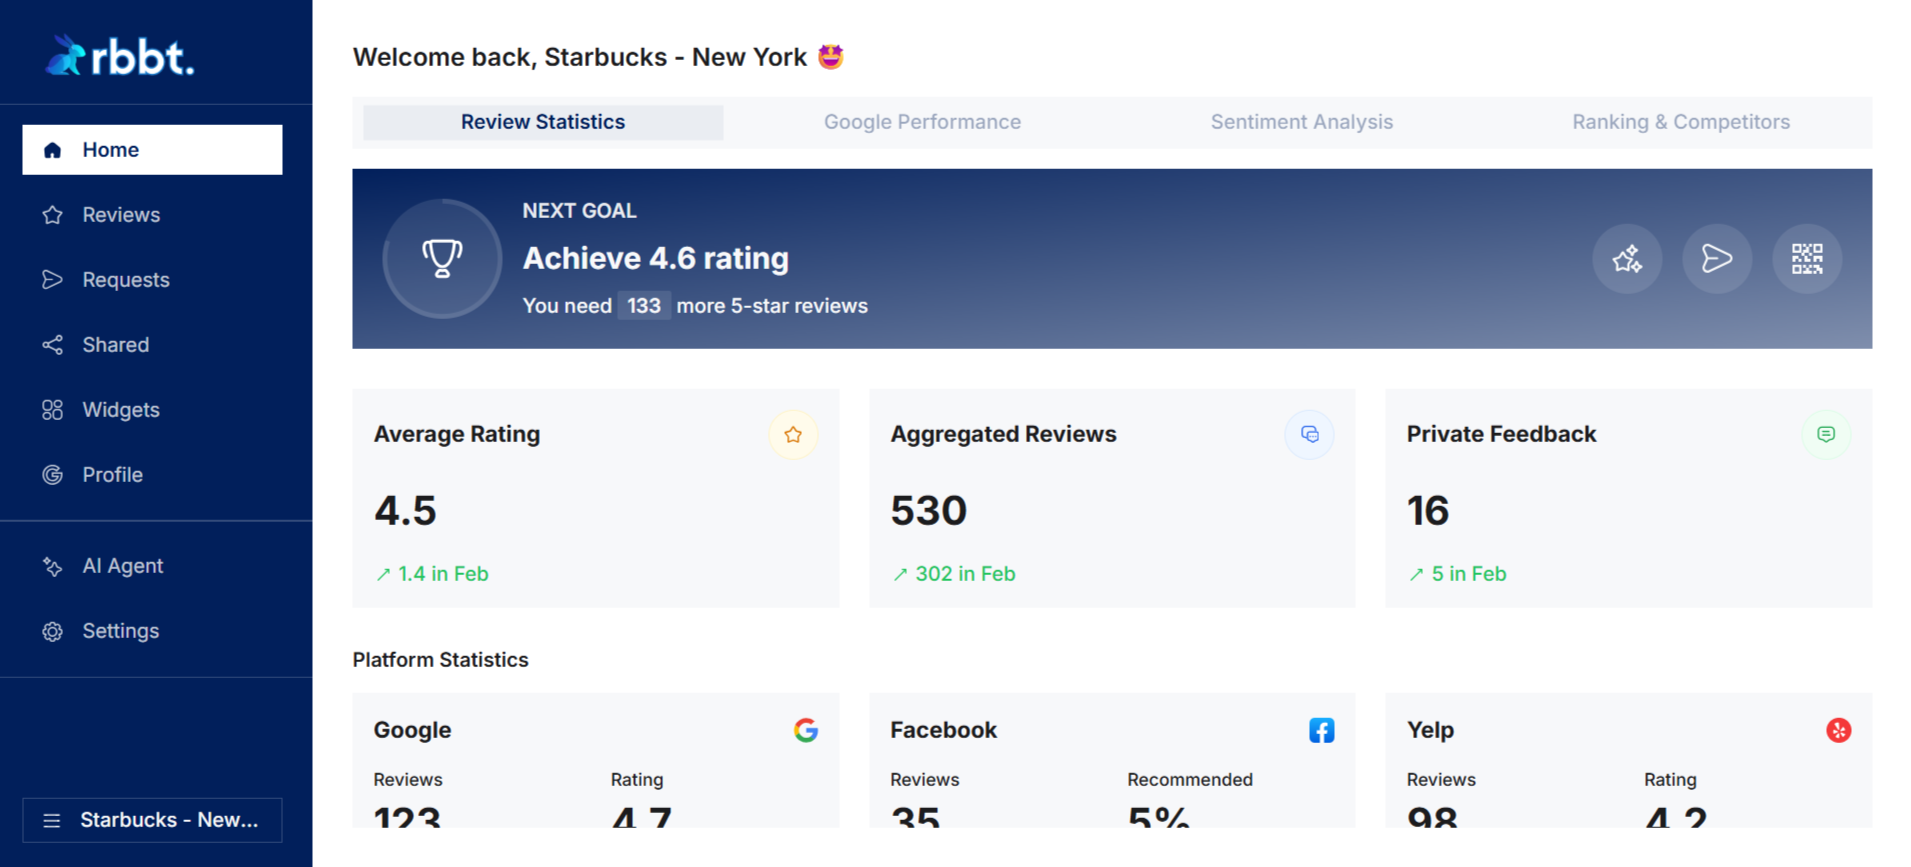
Task: Click the Yelp icon on the platform card
Action: point(1838,730)
